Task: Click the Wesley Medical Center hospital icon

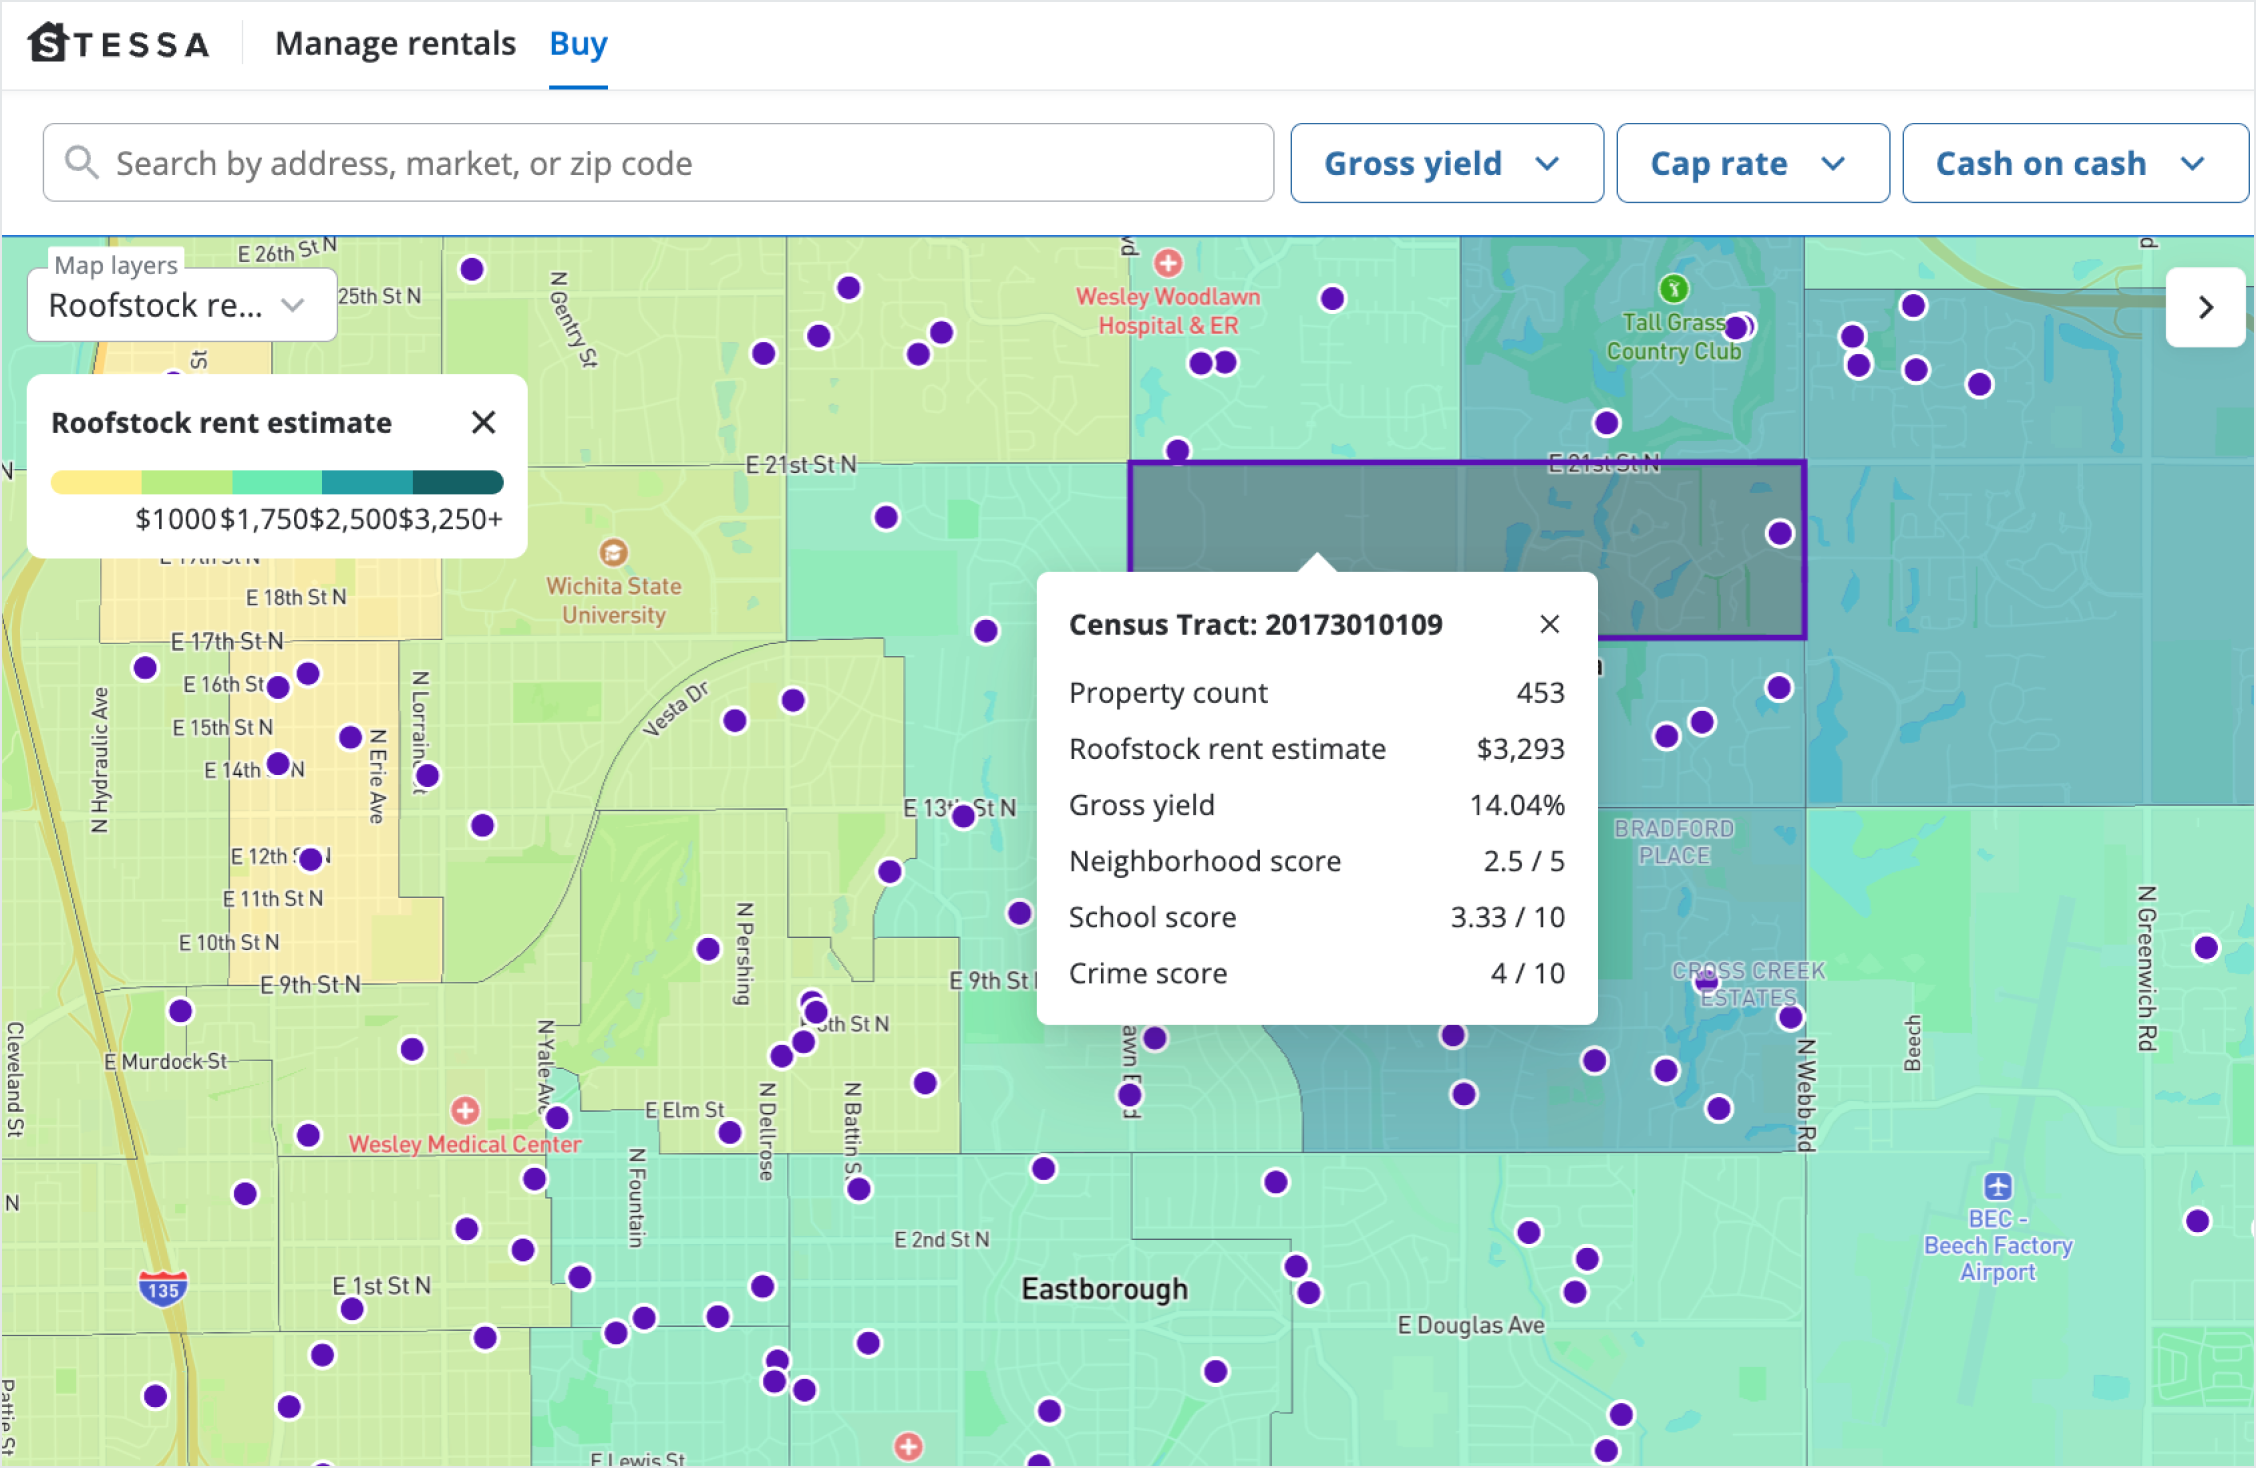Action: [x=466, y=1110]
